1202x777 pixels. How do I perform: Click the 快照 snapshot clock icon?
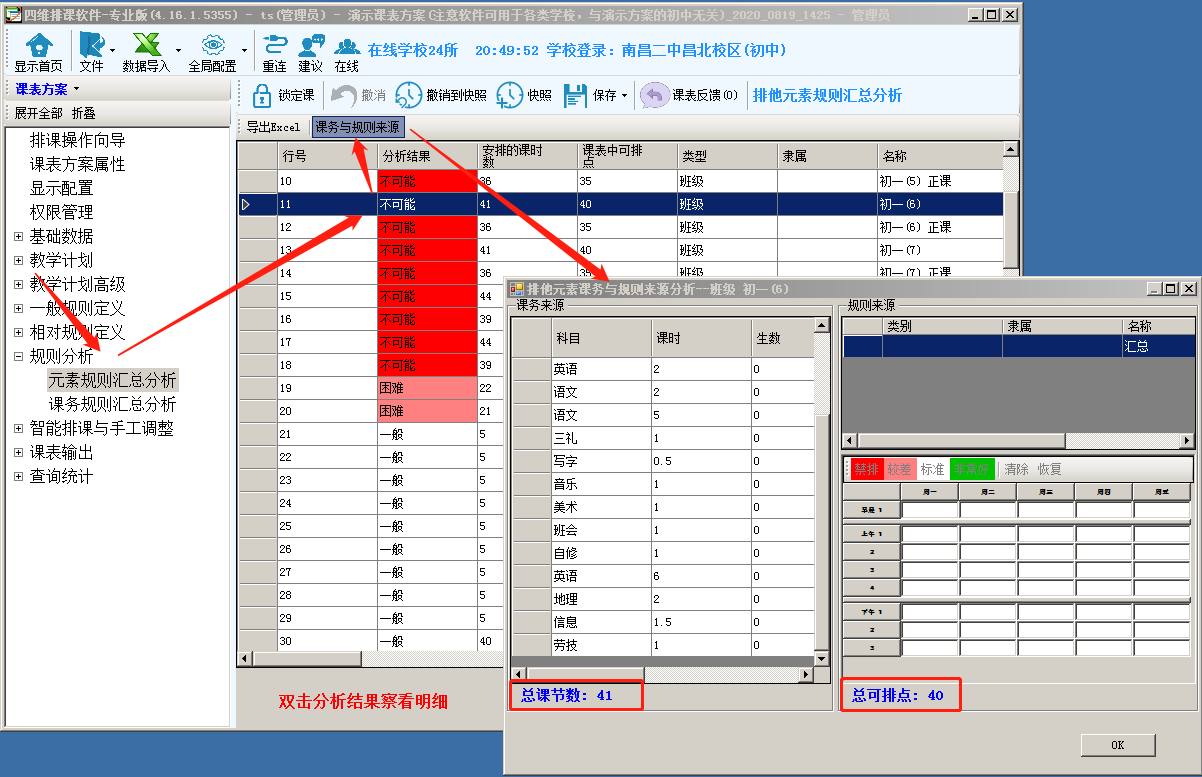click(509, 95)
